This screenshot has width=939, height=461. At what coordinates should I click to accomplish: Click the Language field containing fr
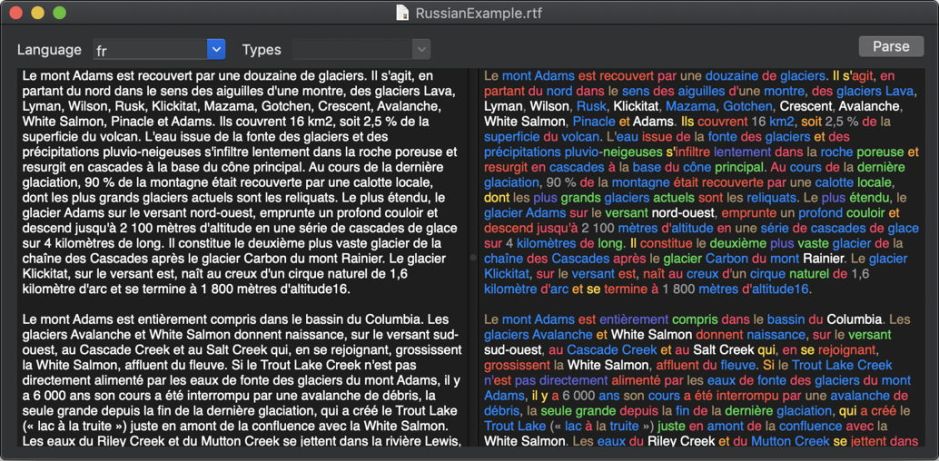pos(149,49)
